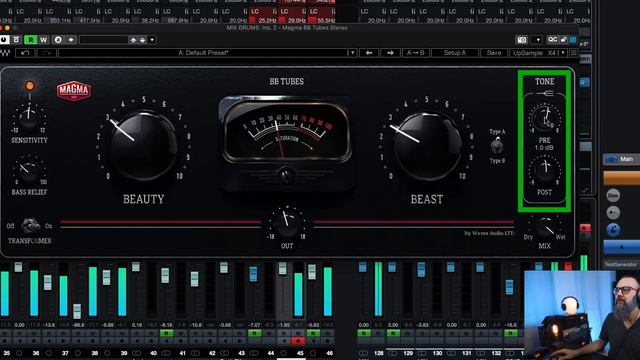
Task: Click the Out level knob
Action: pos(287,224)
